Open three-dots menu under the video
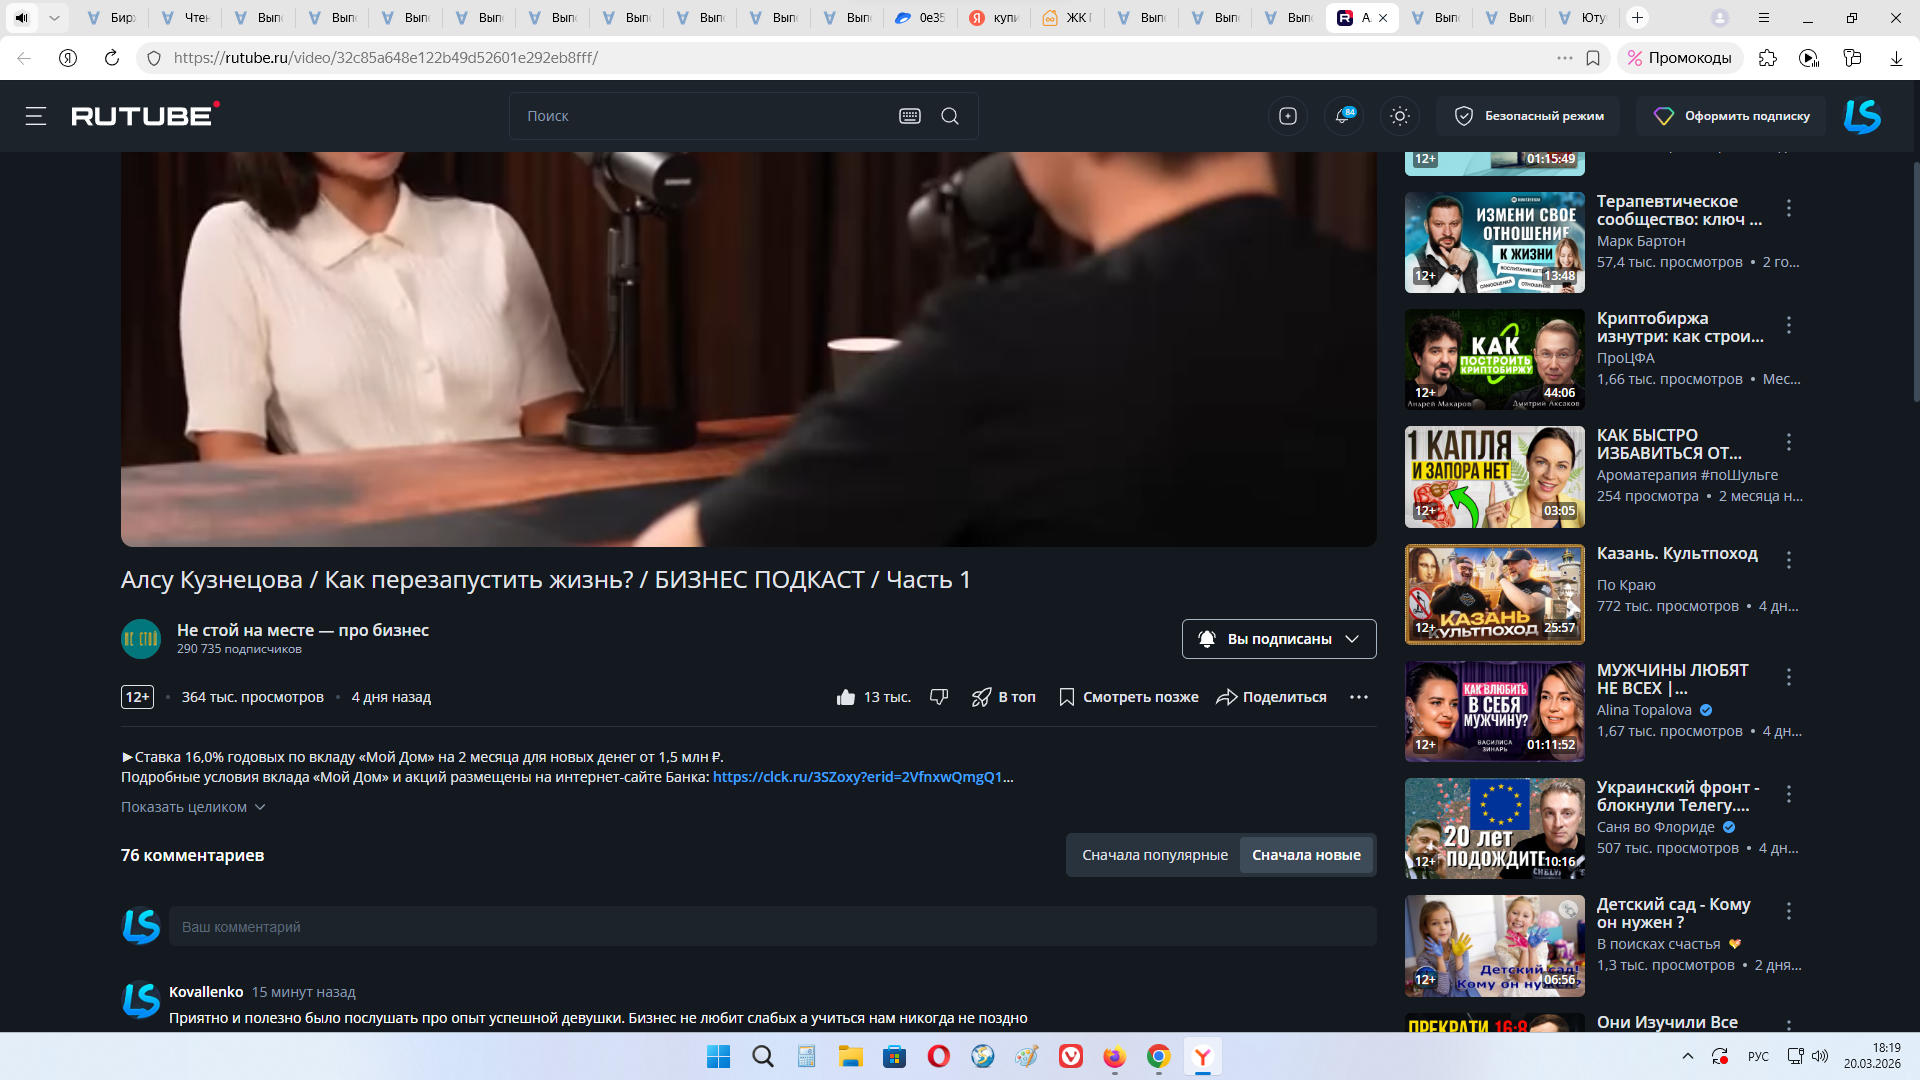The height and width of the screenshot is (1080, 1920). click(x=1358, y=697)
